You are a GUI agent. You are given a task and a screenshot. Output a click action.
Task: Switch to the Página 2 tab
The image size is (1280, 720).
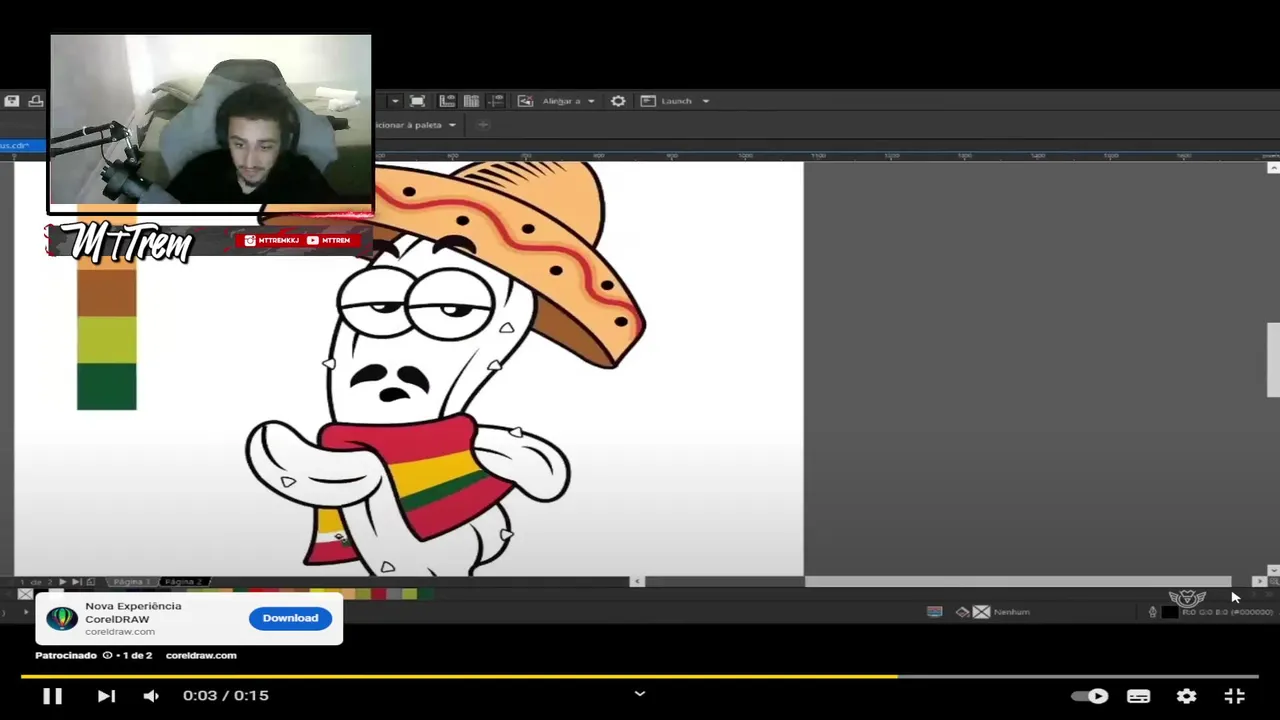point(184,582)
